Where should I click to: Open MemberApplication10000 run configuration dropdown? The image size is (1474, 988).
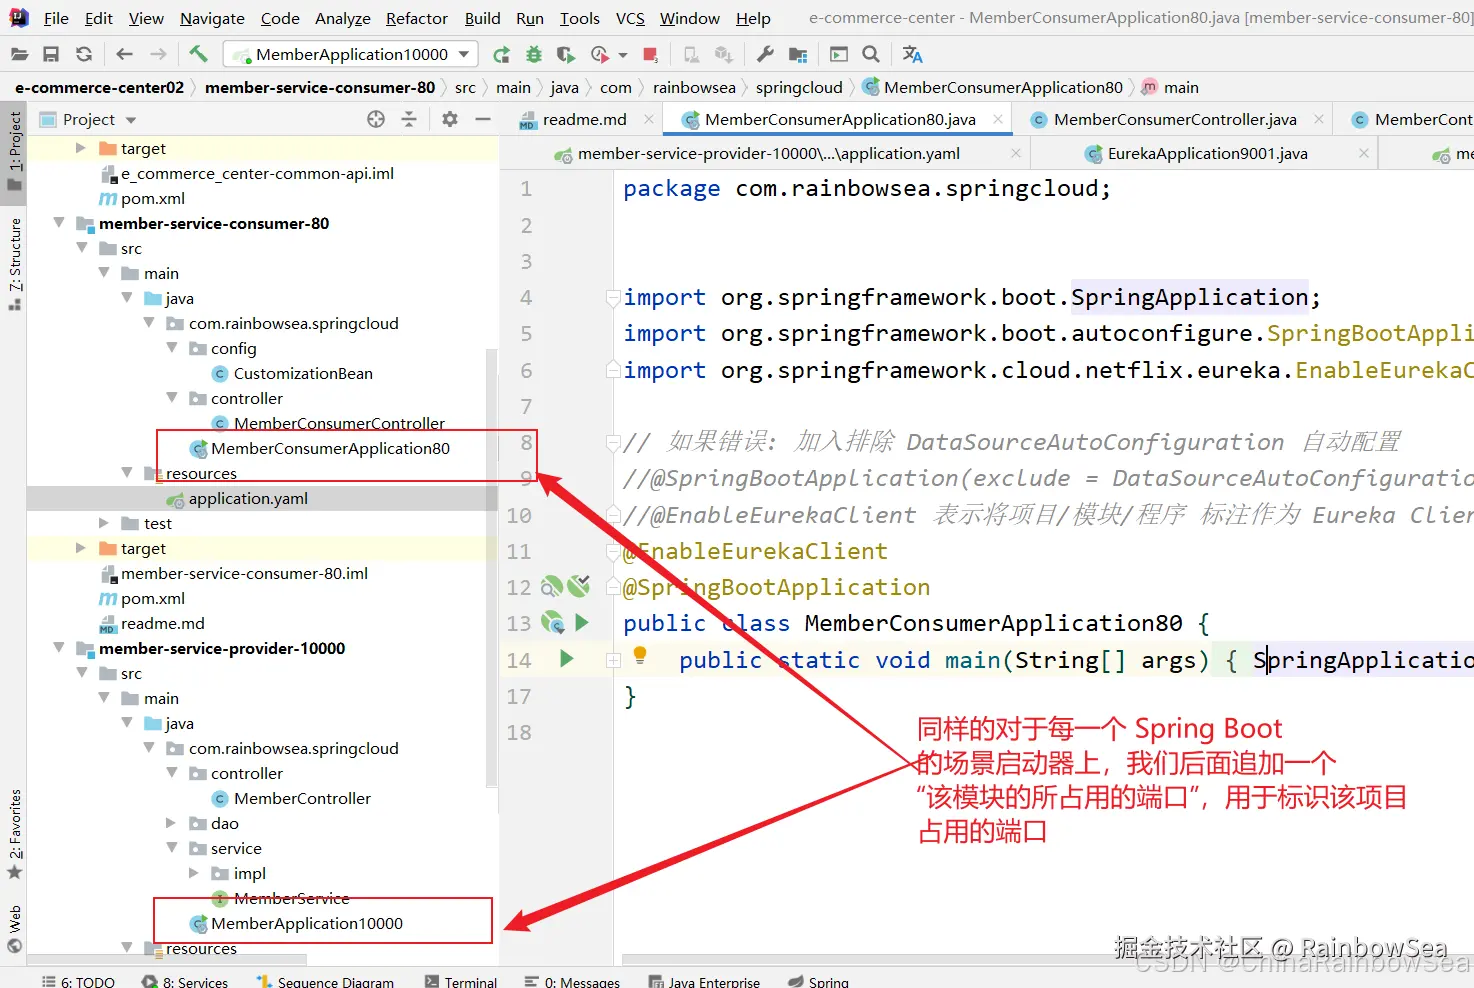point(351,54)
